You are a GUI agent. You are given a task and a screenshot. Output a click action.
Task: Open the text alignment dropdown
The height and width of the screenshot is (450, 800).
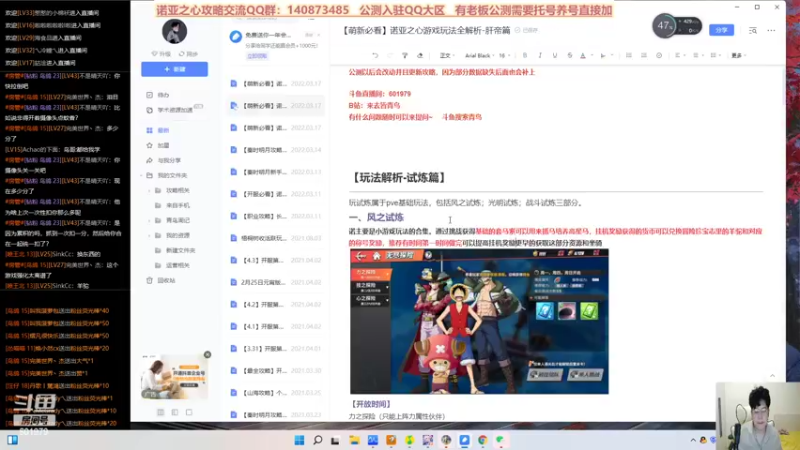pos(680,55)
